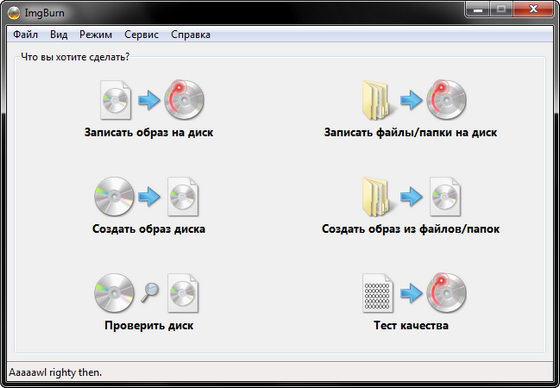Viewport: 560px width, 388px height.
Task: Launch Тест качества mode
Action: coord(411,325)
